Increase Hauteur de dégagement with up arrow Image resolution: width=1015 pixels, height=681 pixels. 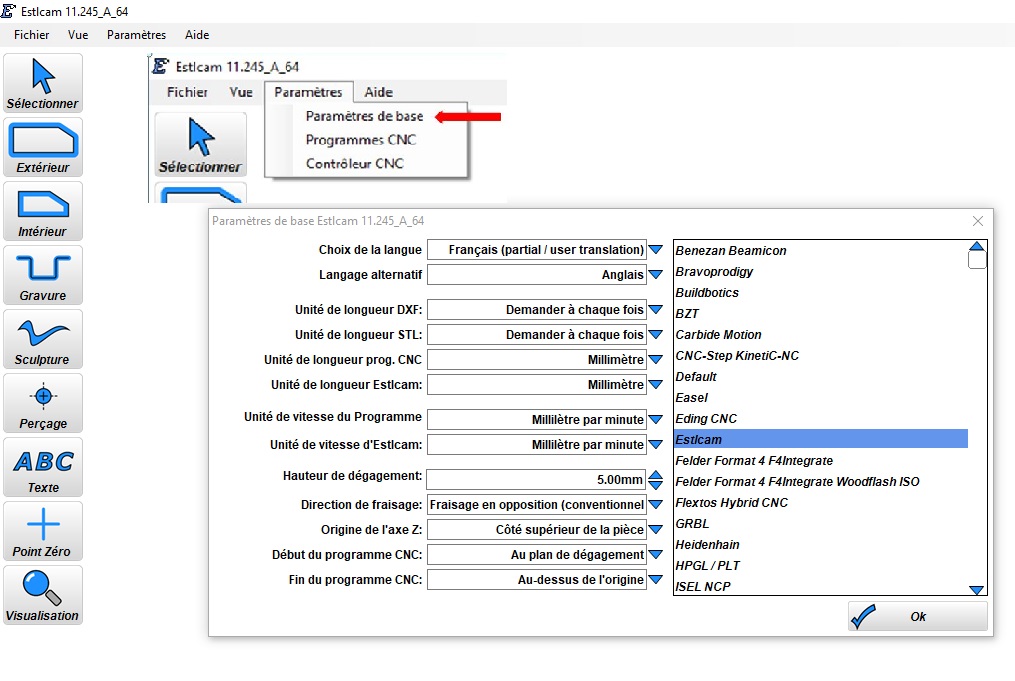656,474
